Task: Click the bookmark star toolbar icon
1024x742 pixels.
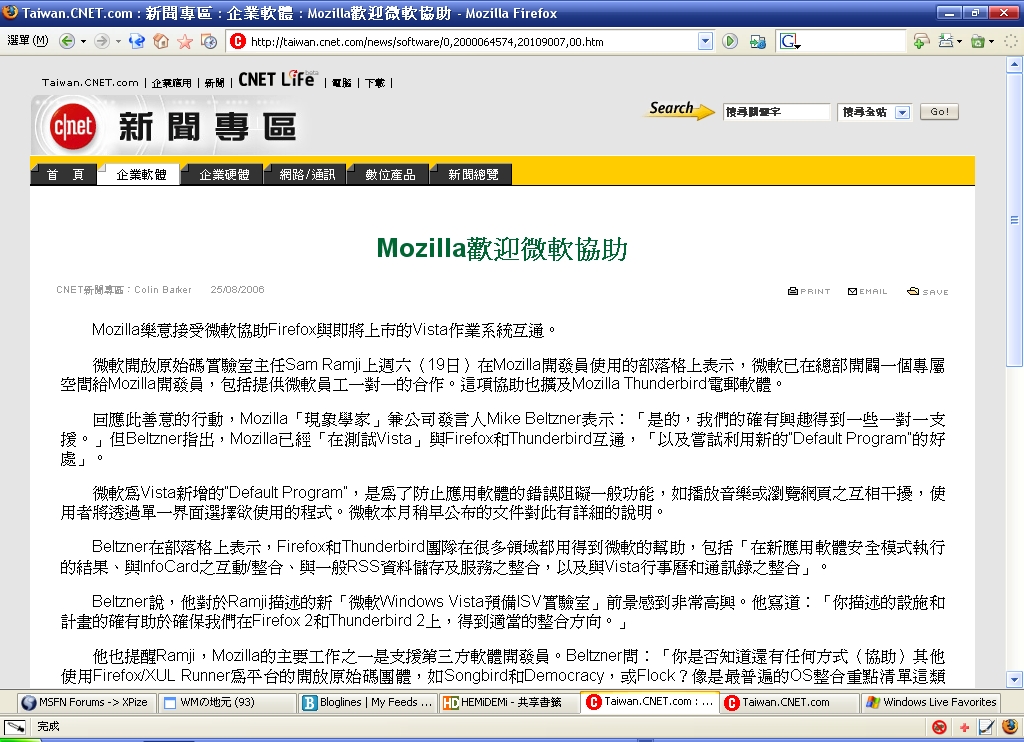Action: (x=185, y=41)
